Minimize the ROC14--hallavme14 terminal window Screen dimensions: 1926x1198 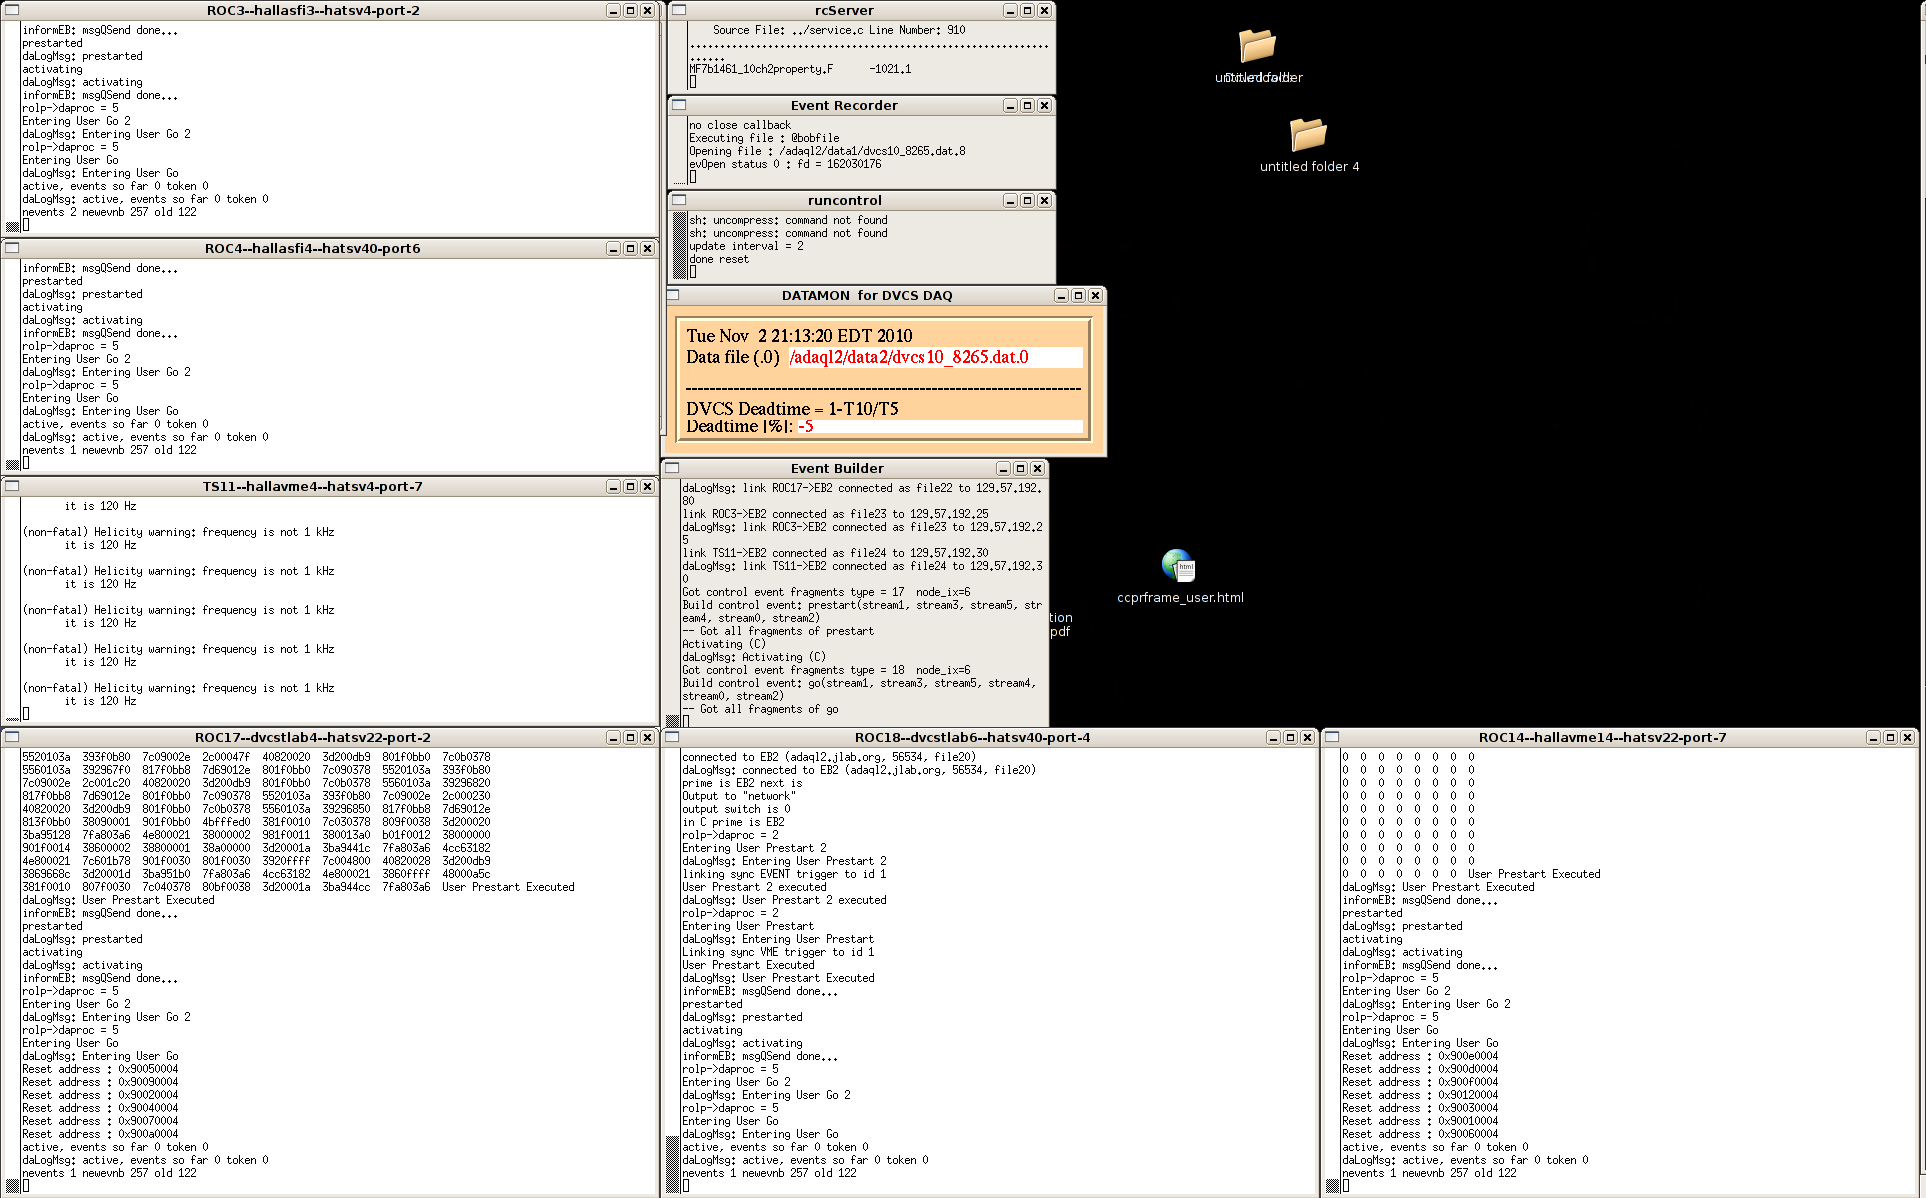[x=1873, y=737]
